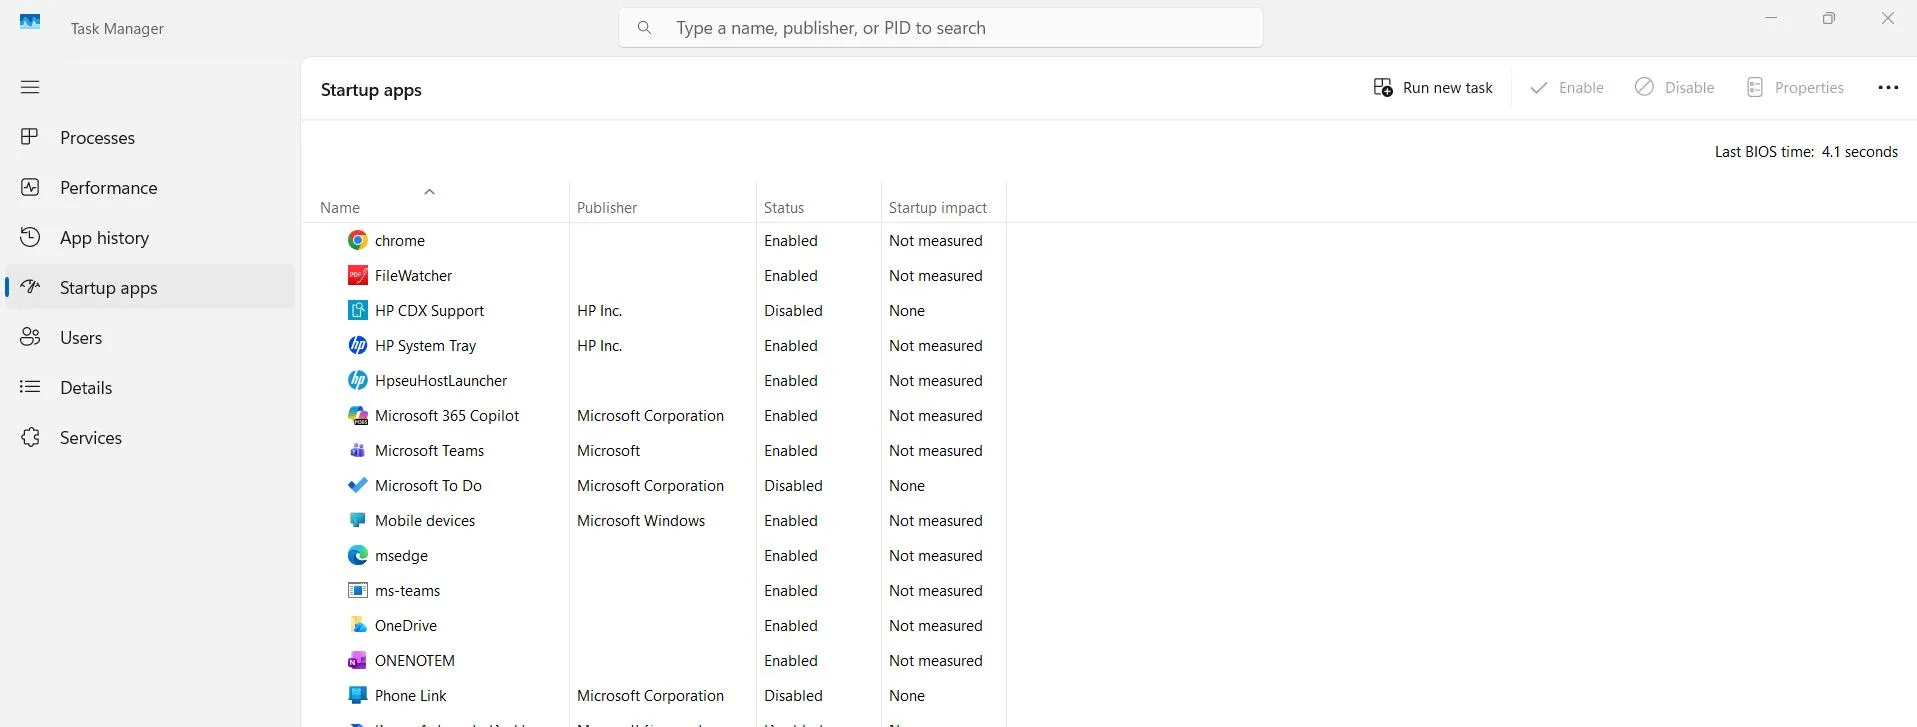Click Run new task button

pos(1432,88)
